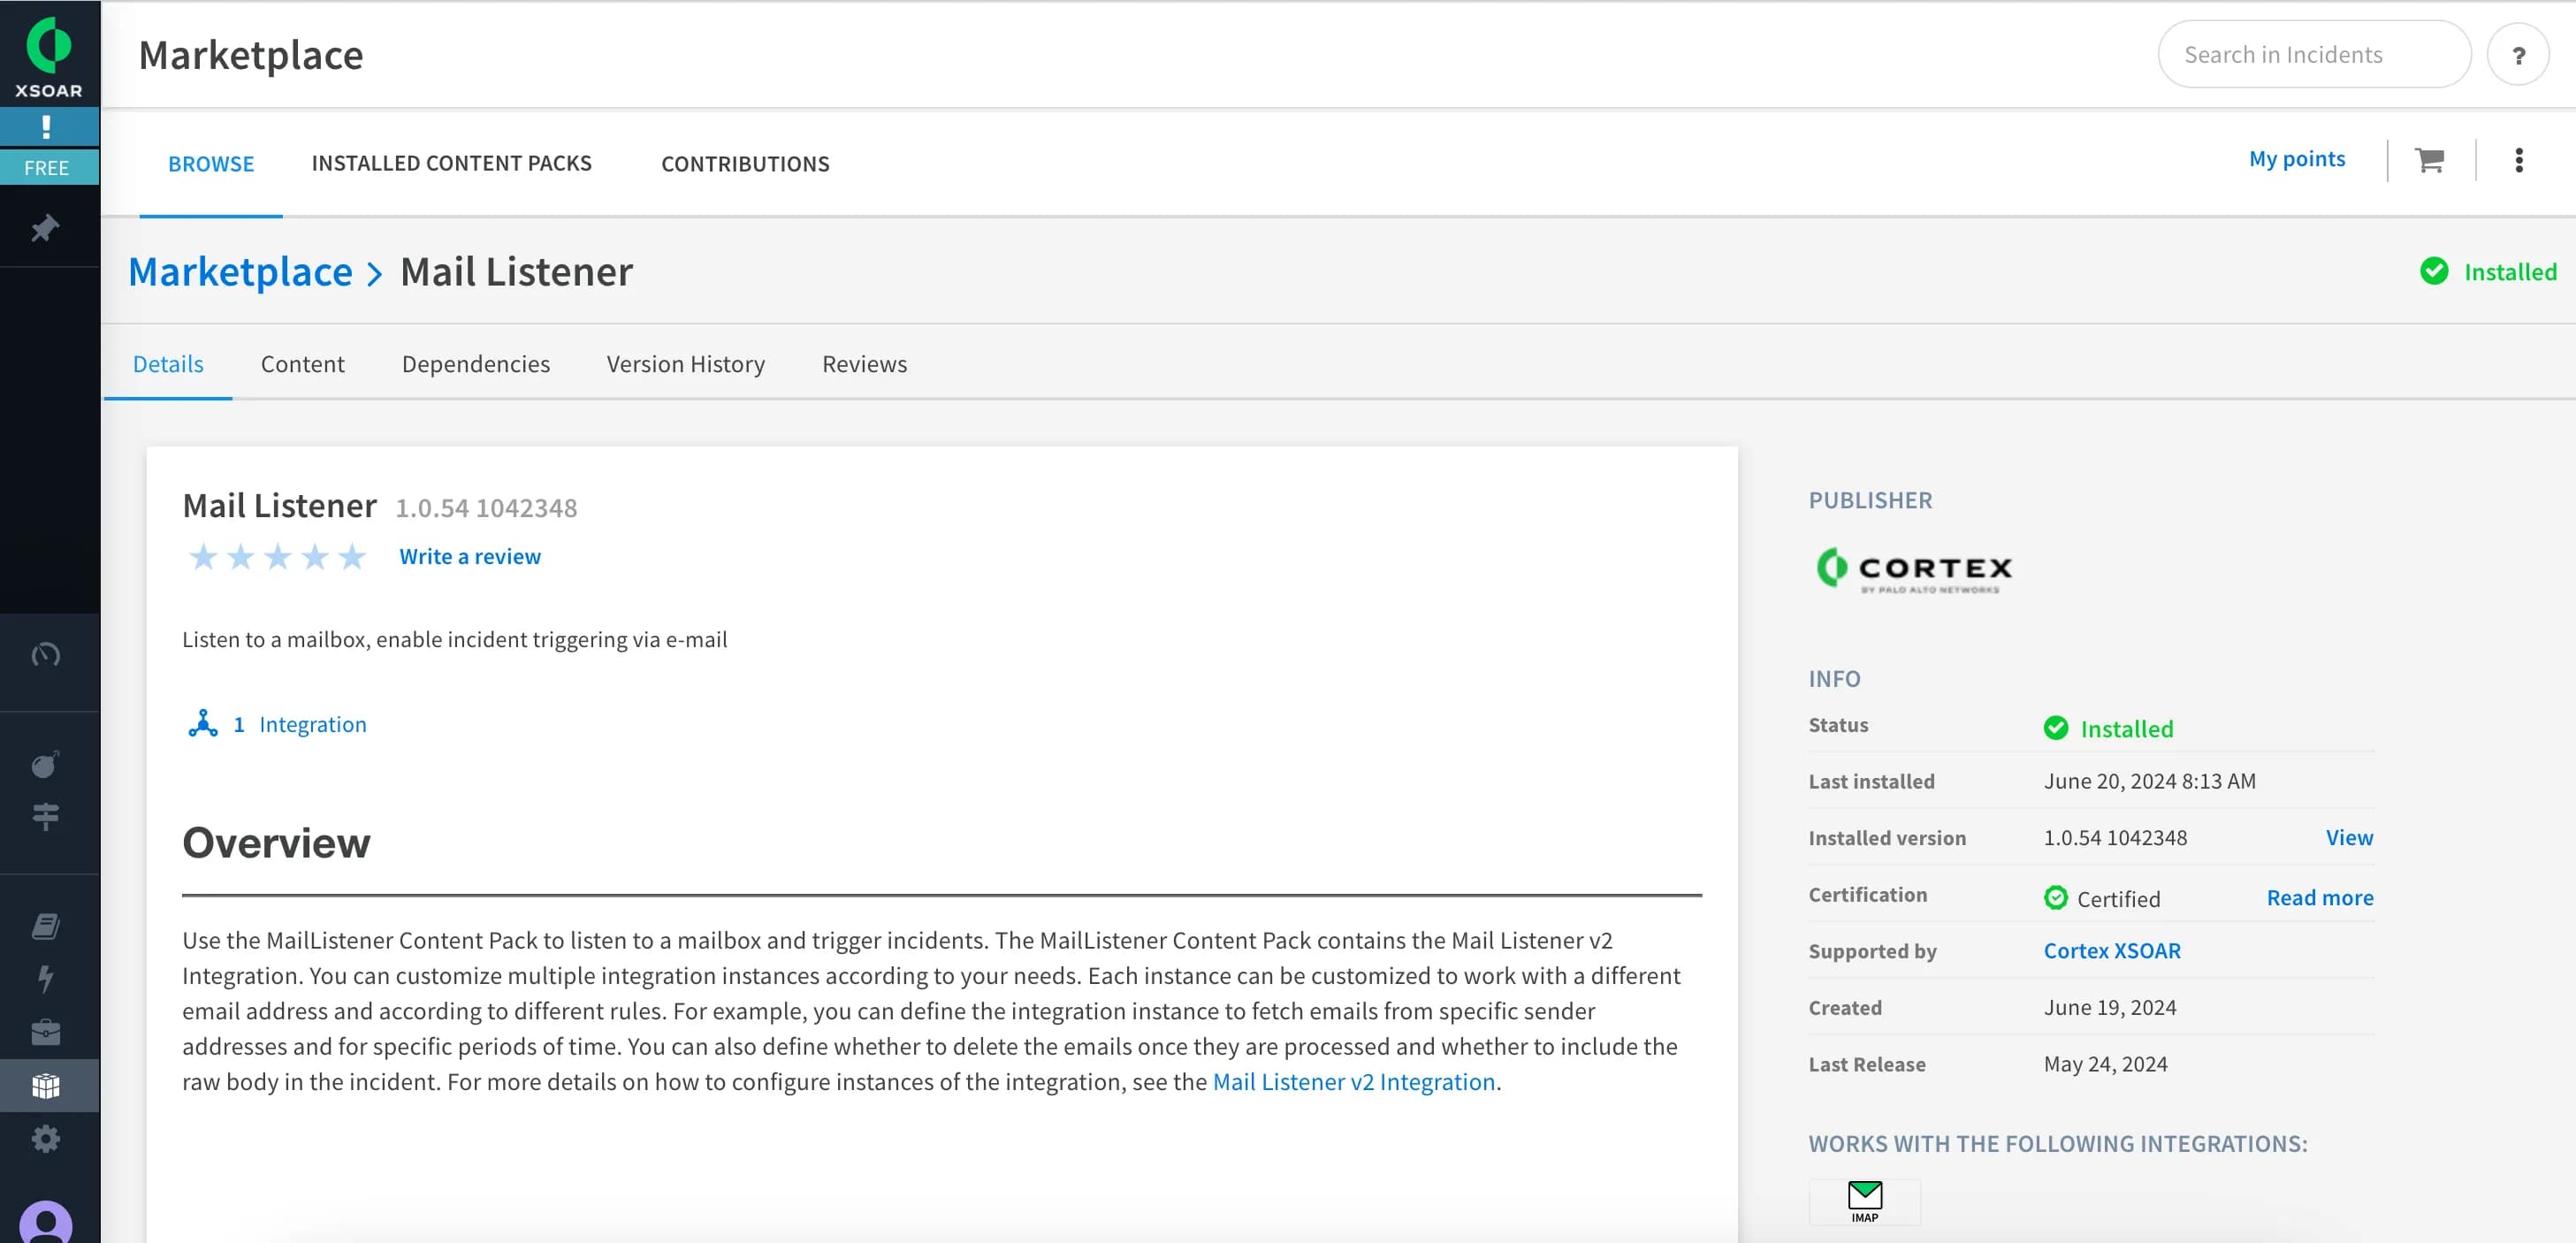Click Write a review link

click(470, 556)
